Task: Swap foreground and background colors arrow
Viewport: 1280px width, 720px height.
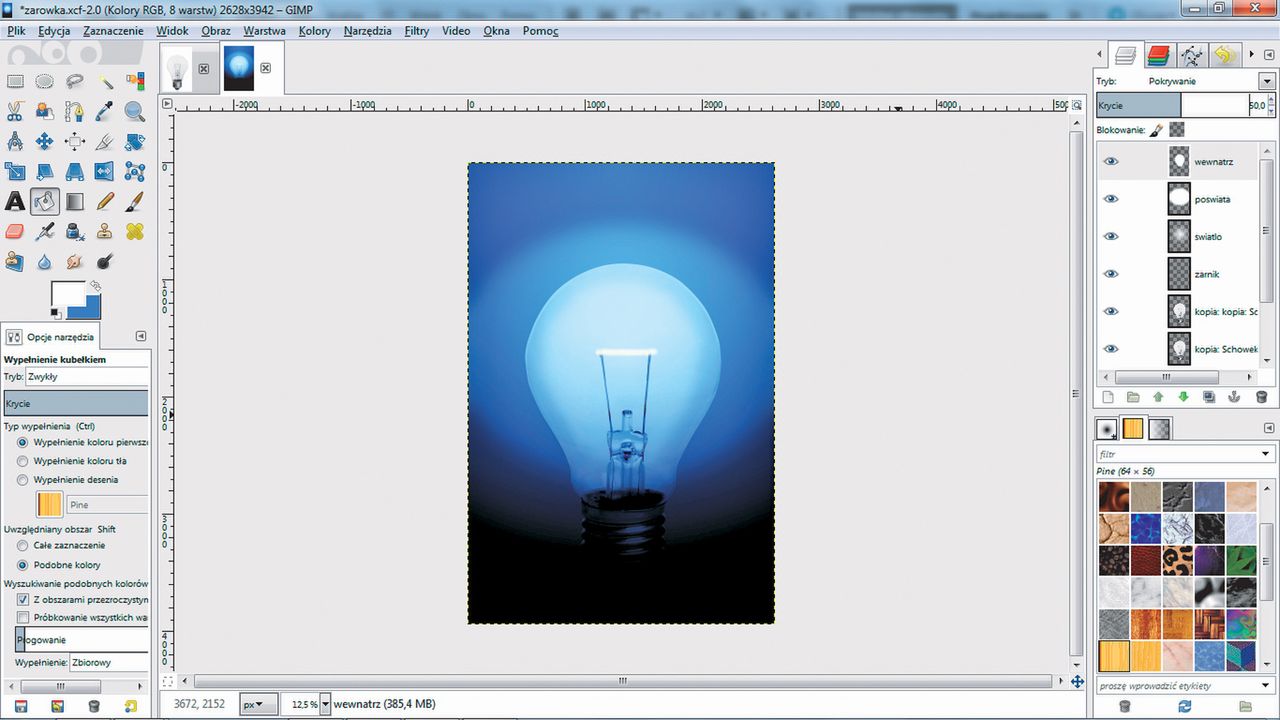Action: [x=95, y=286]
